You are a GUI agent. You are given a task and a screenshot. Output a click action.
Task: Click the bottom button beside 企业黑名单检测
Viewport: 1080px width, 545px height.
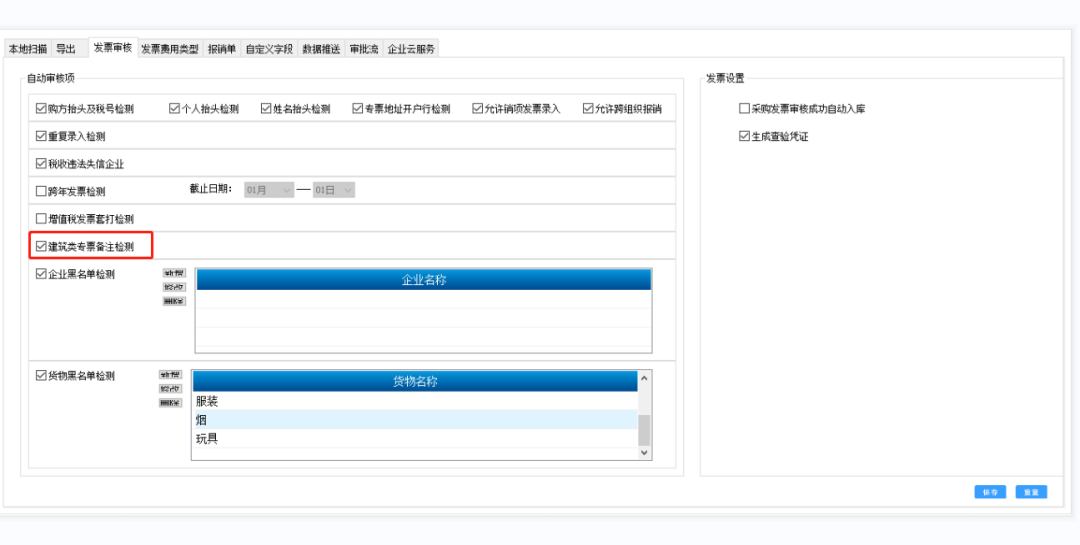(174, 301)
